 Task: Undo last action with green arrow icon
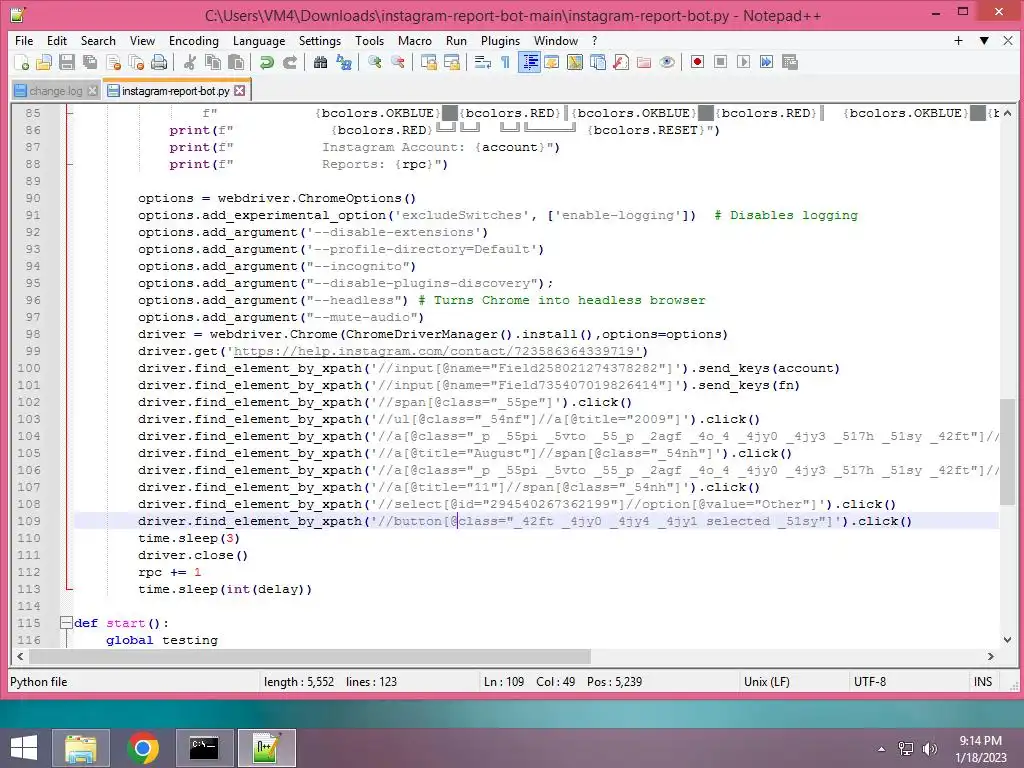[x=266, y=62]
